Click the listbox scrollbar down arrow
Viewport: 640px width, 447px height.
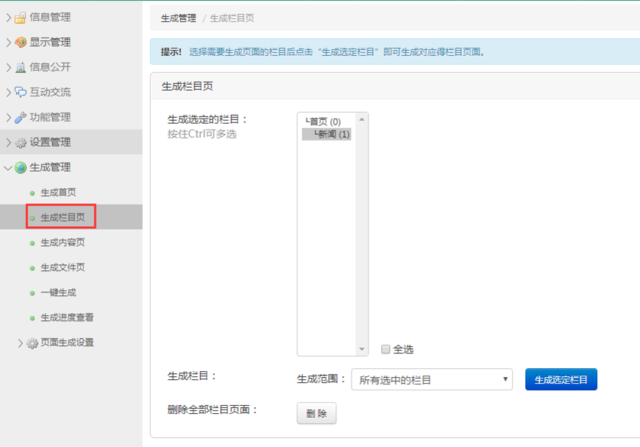(x=362, y=349)
